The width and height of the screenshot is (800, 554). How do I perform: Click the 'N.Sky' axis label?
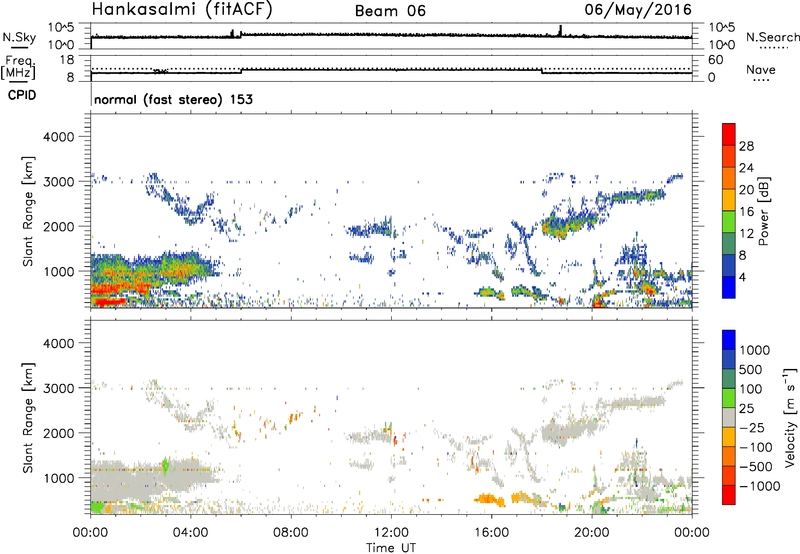pyautogui.click(x=19, y=37)
